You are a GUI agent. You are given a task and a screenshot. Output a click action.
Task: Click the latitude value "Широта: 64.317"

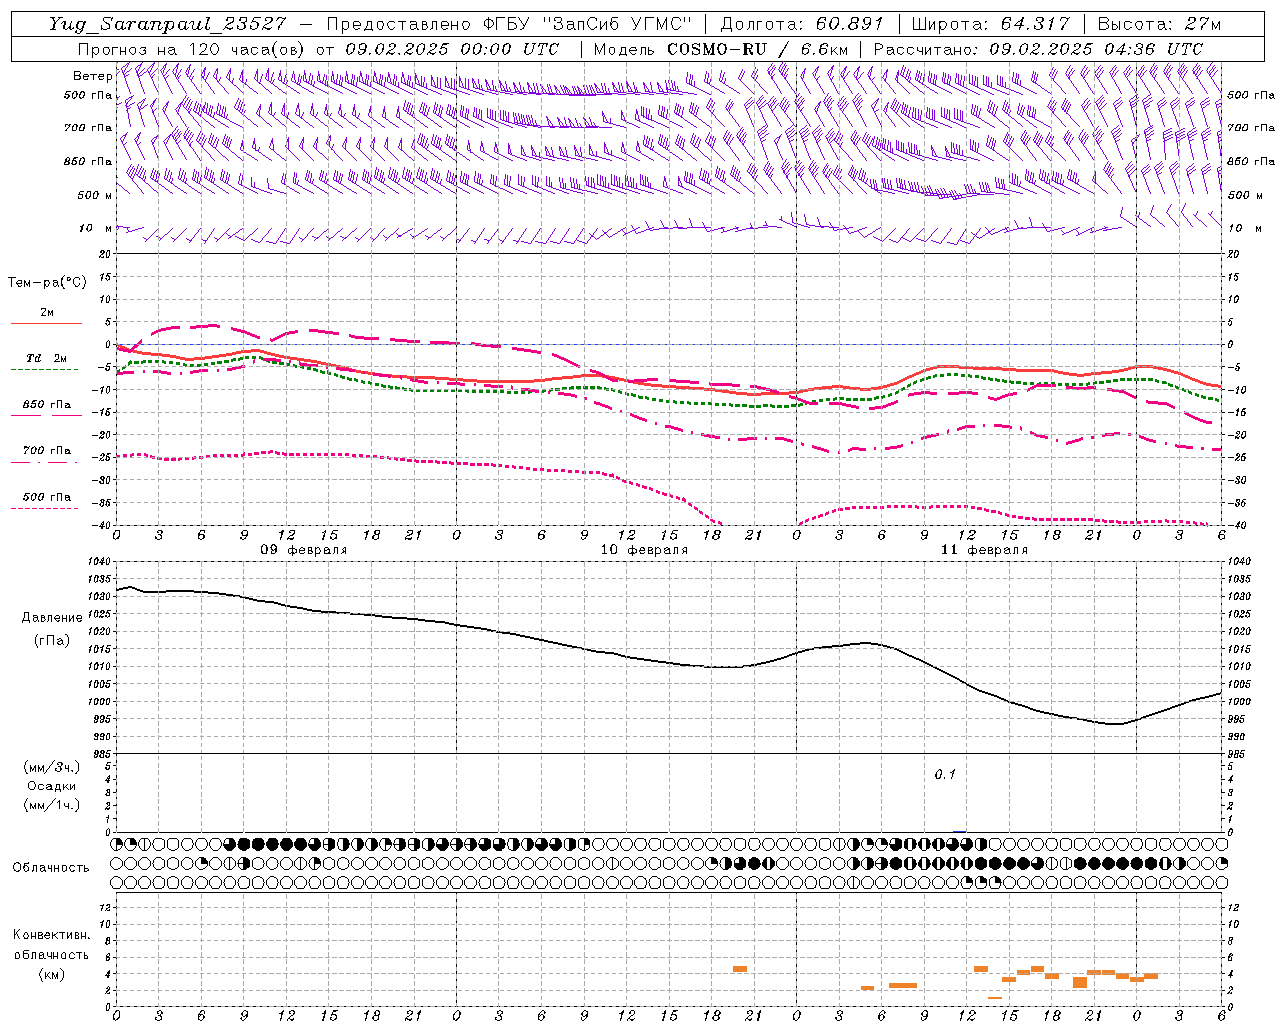coord(990,24)
